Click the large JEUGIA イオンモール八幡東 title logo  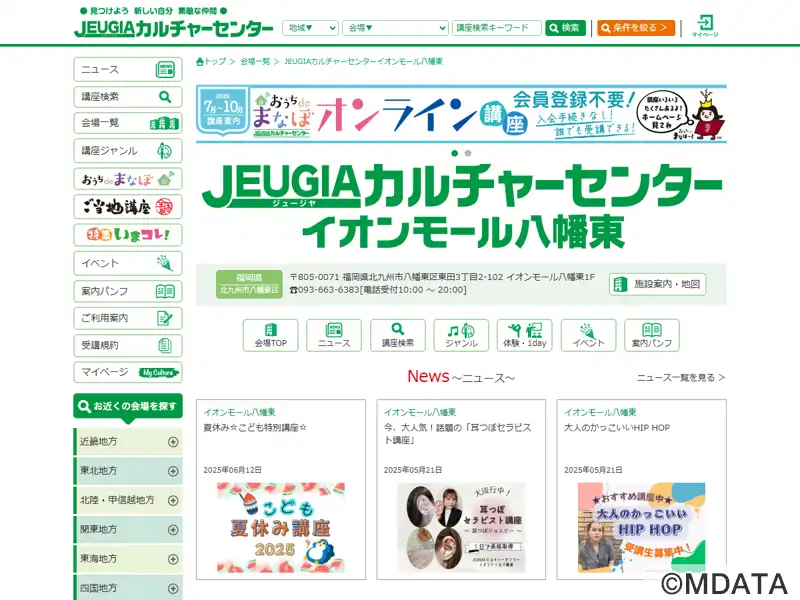pyautogui.click(x=462, y=206)
